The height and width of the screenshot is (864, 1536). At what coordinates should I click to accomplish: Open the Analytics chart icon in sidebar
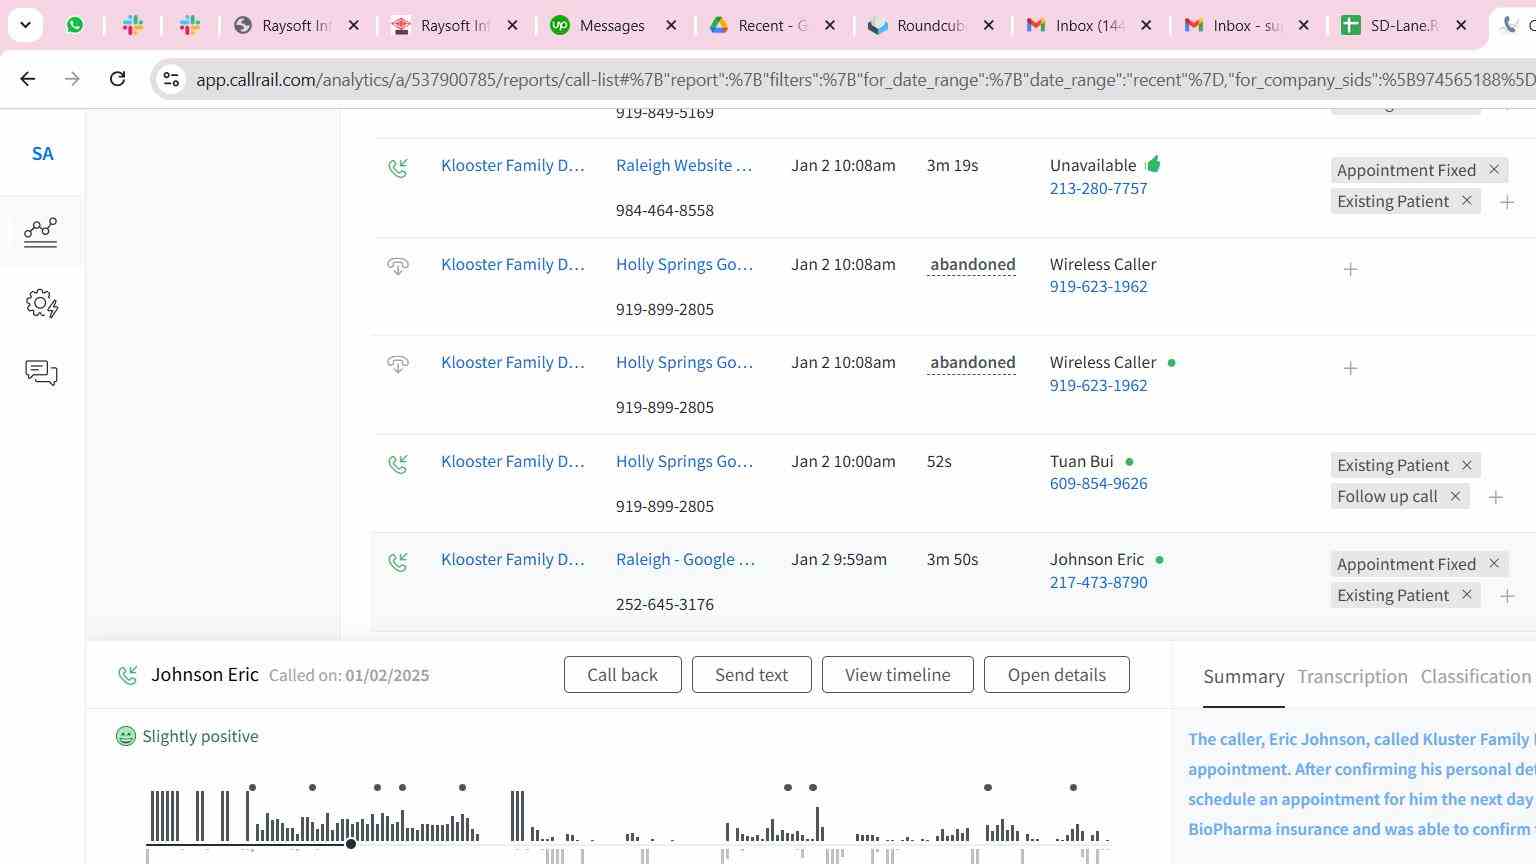tap(41, 232)
